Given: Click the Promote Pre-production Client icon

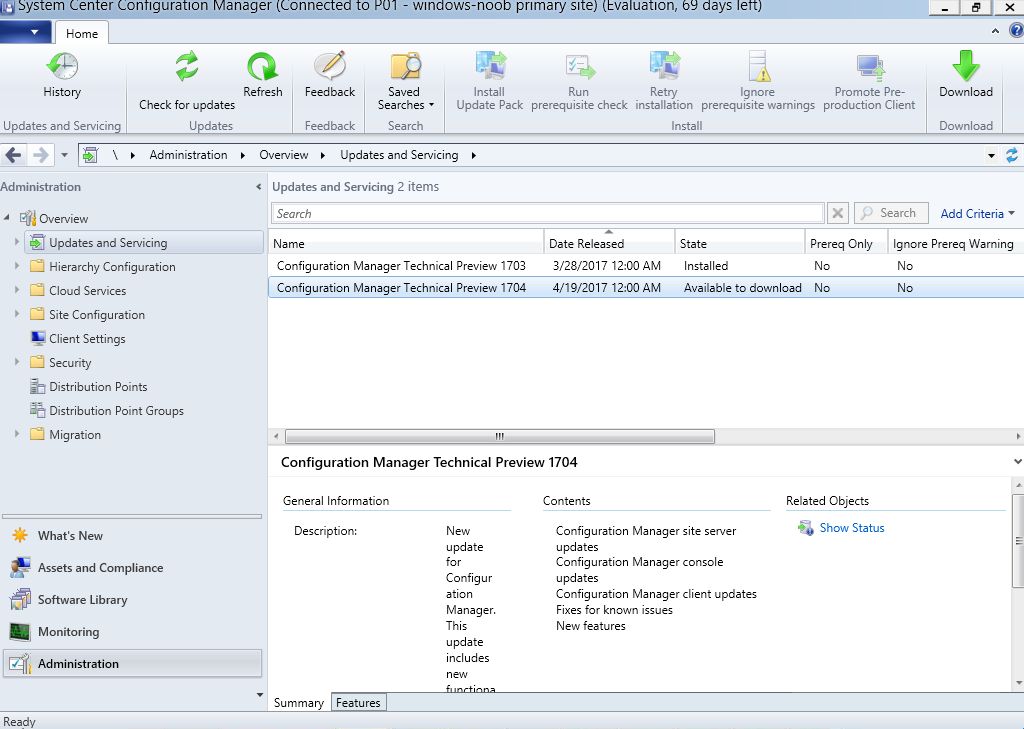Looking at the screenshot, I should tap(869, 66).
